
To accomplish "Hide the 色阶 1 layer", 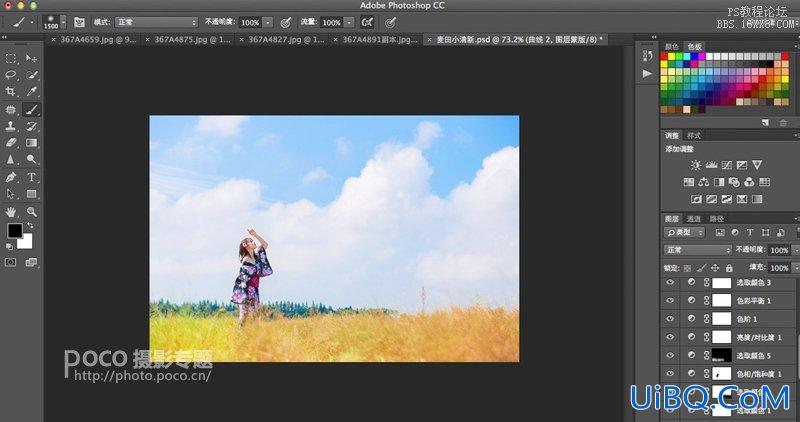I will (670, 318).
